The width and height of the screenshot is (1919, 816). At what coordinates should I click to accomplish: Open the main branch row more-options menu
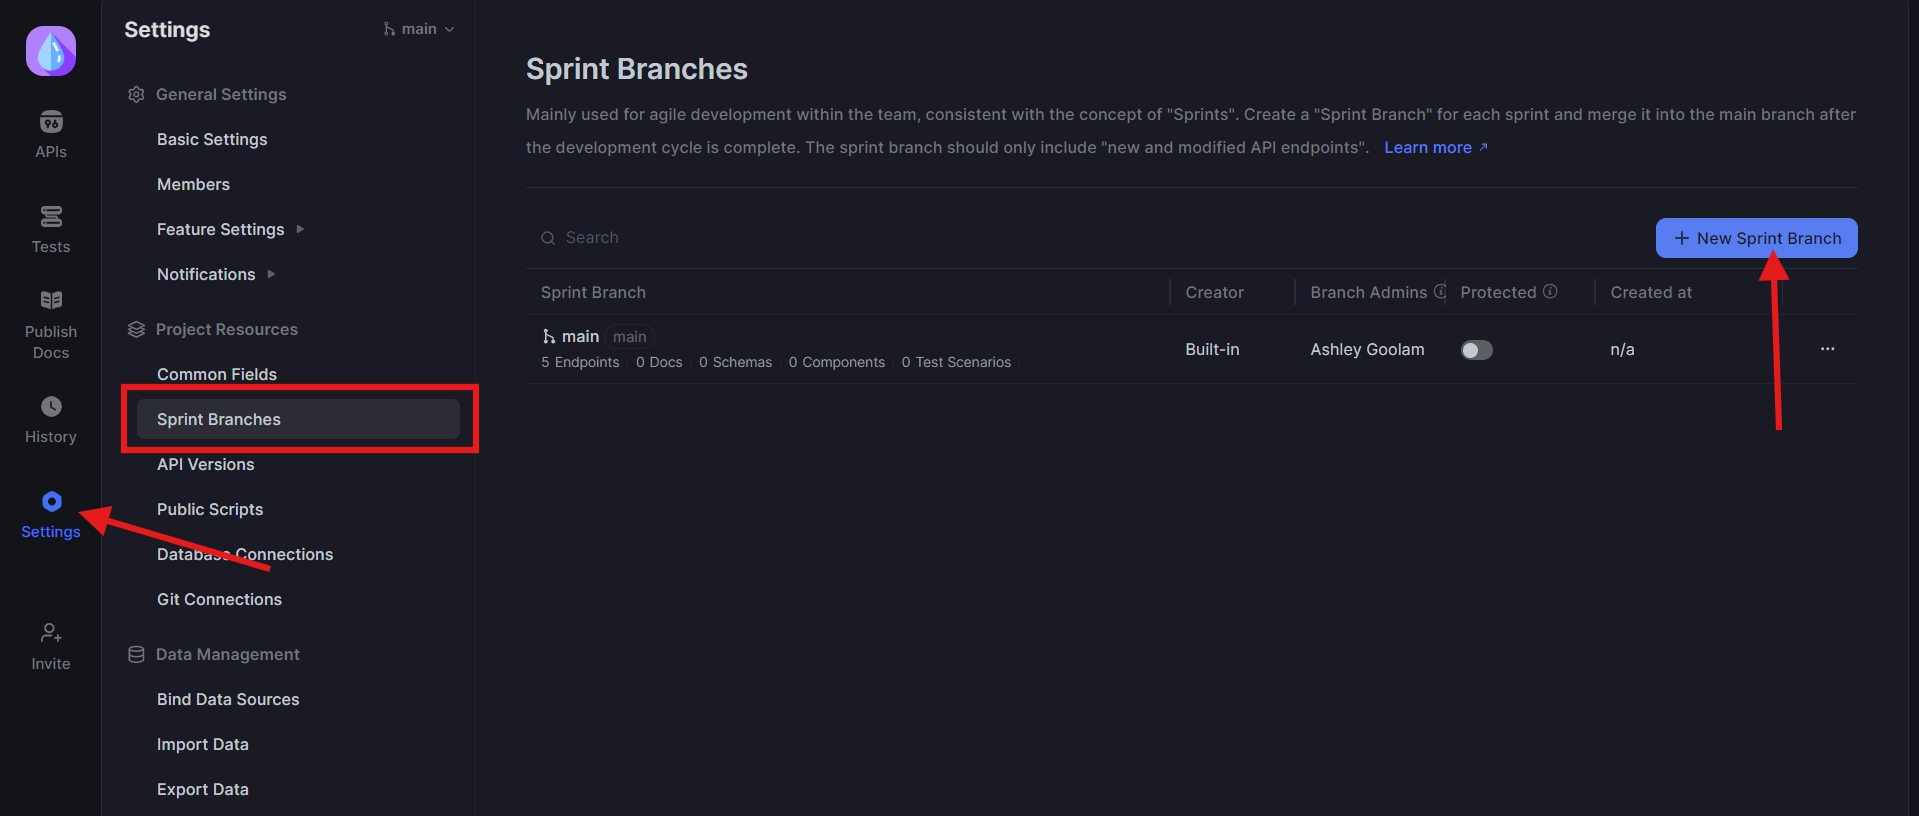[x=1827, y=349]
